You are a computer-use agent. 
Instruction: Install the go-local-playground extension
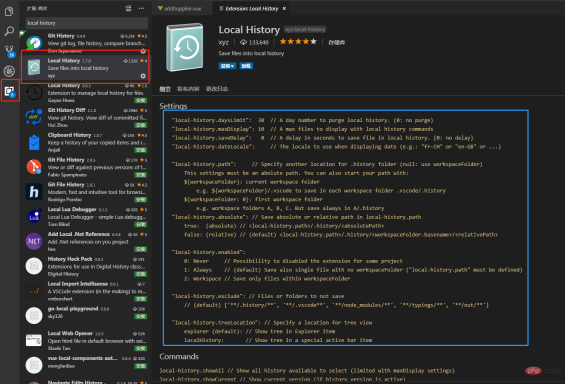click(x=141, y=317)
